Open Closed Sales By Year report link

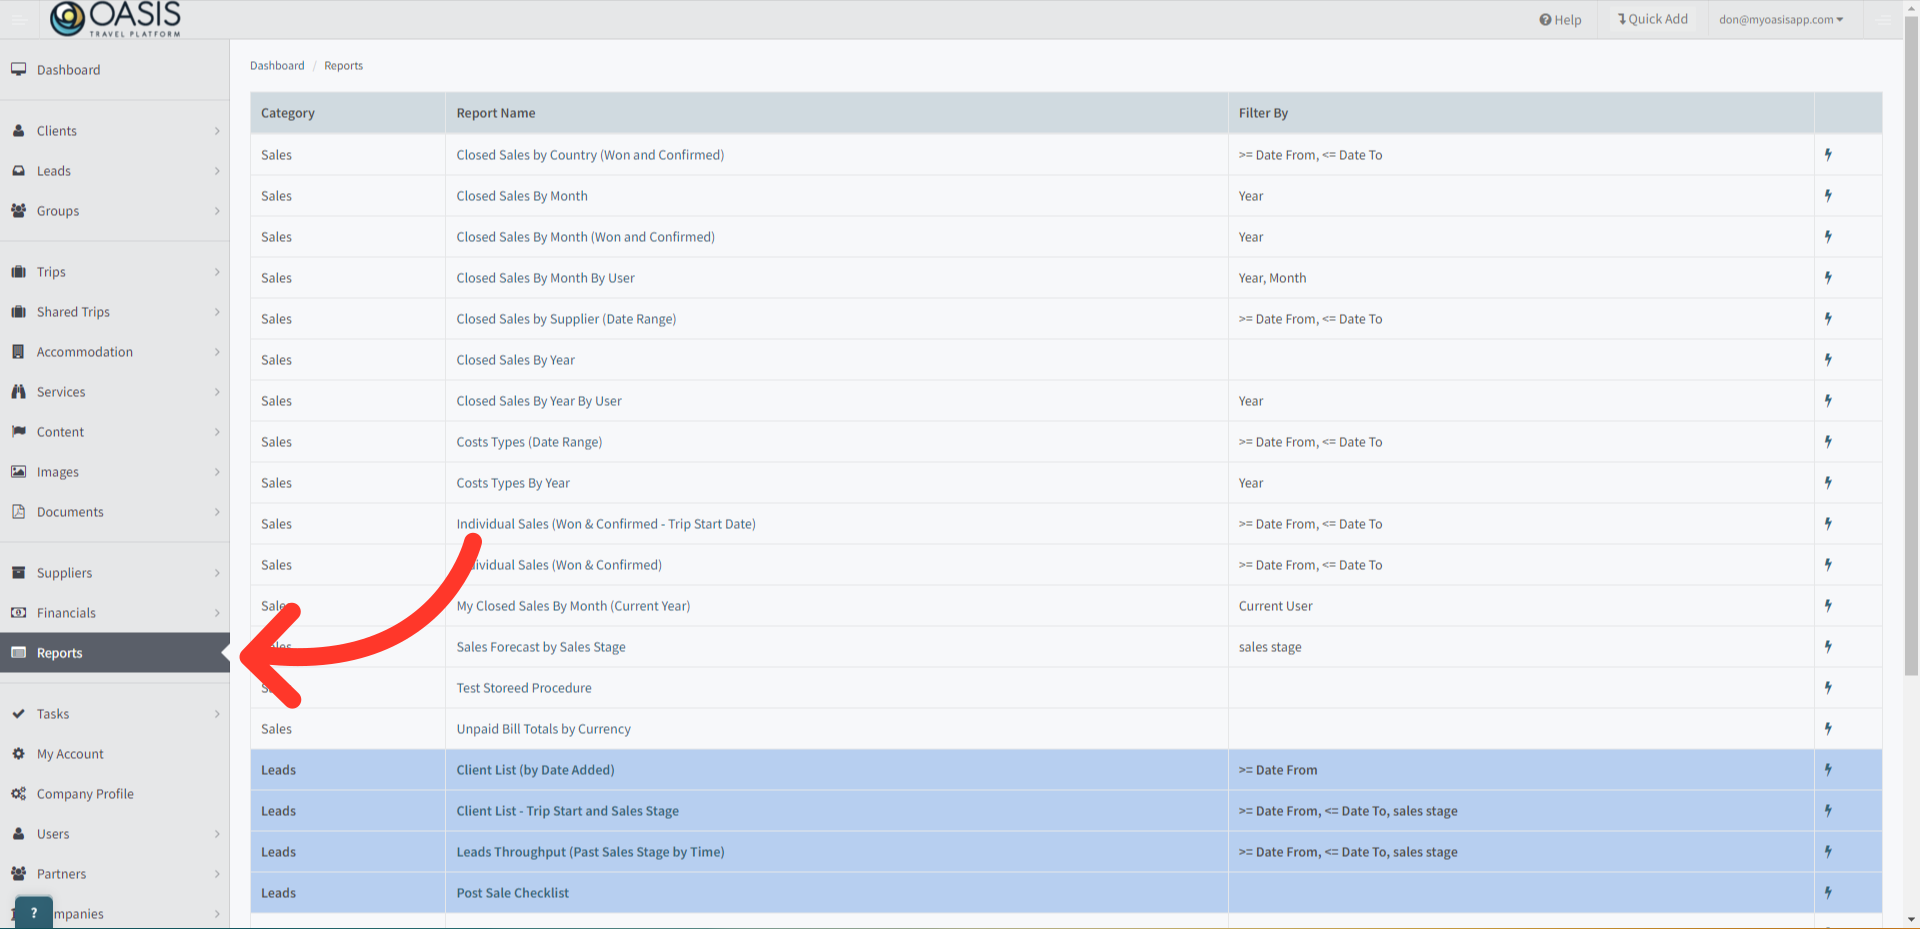coord(515,360)
